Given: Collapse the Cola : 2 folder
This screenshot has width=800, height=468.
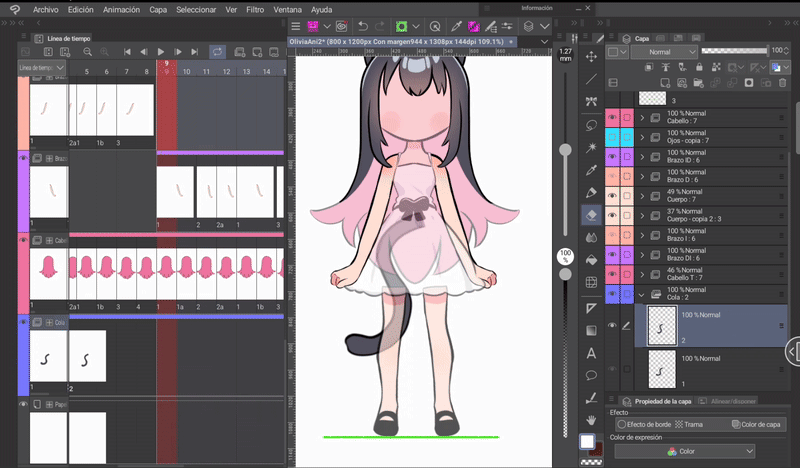Looking at the screenshot, I should [641, 295].
